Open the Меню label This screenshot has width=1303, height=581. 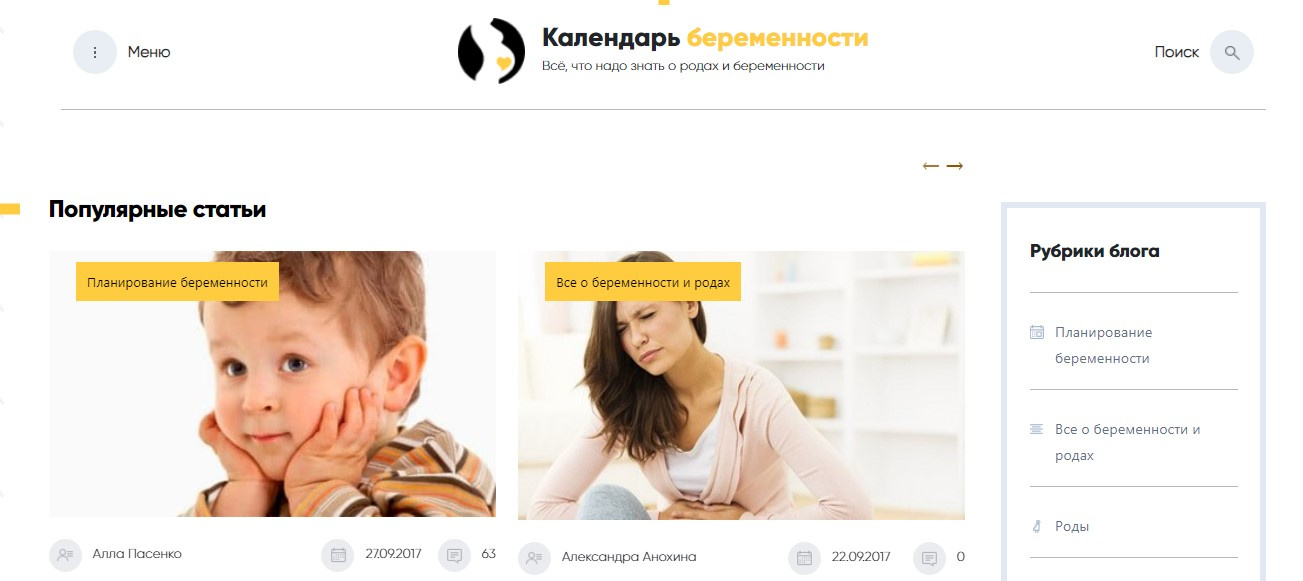(x=149, y=52)
